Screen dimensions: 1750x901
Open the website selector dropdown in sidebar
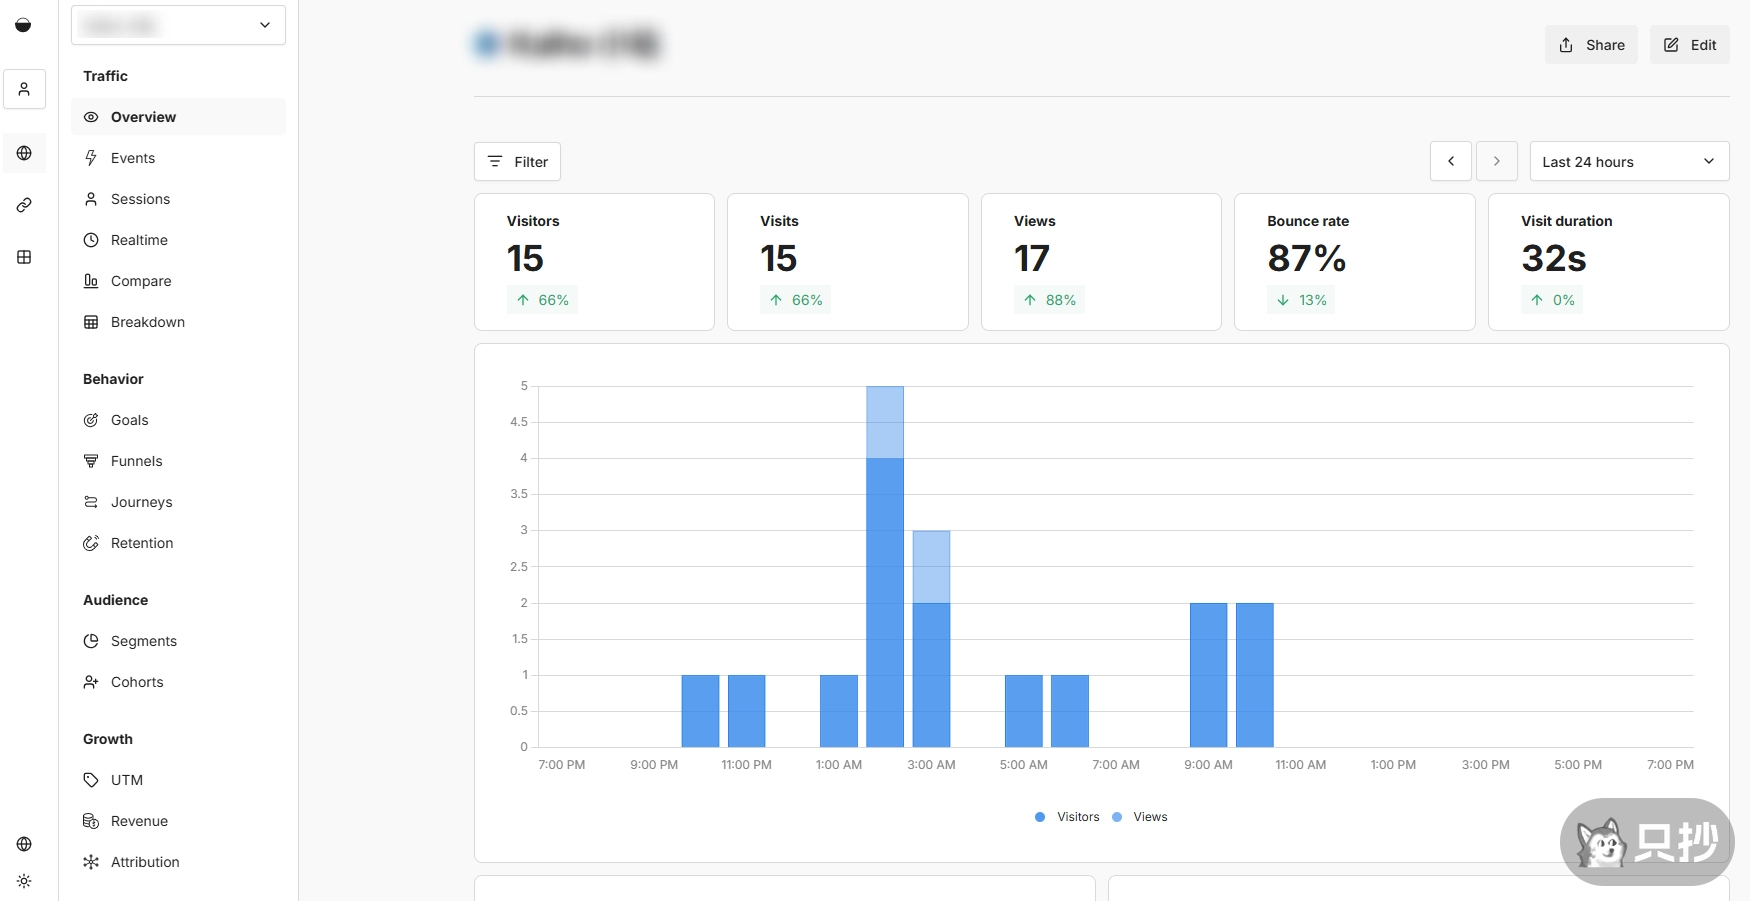(x=178, y=25)
